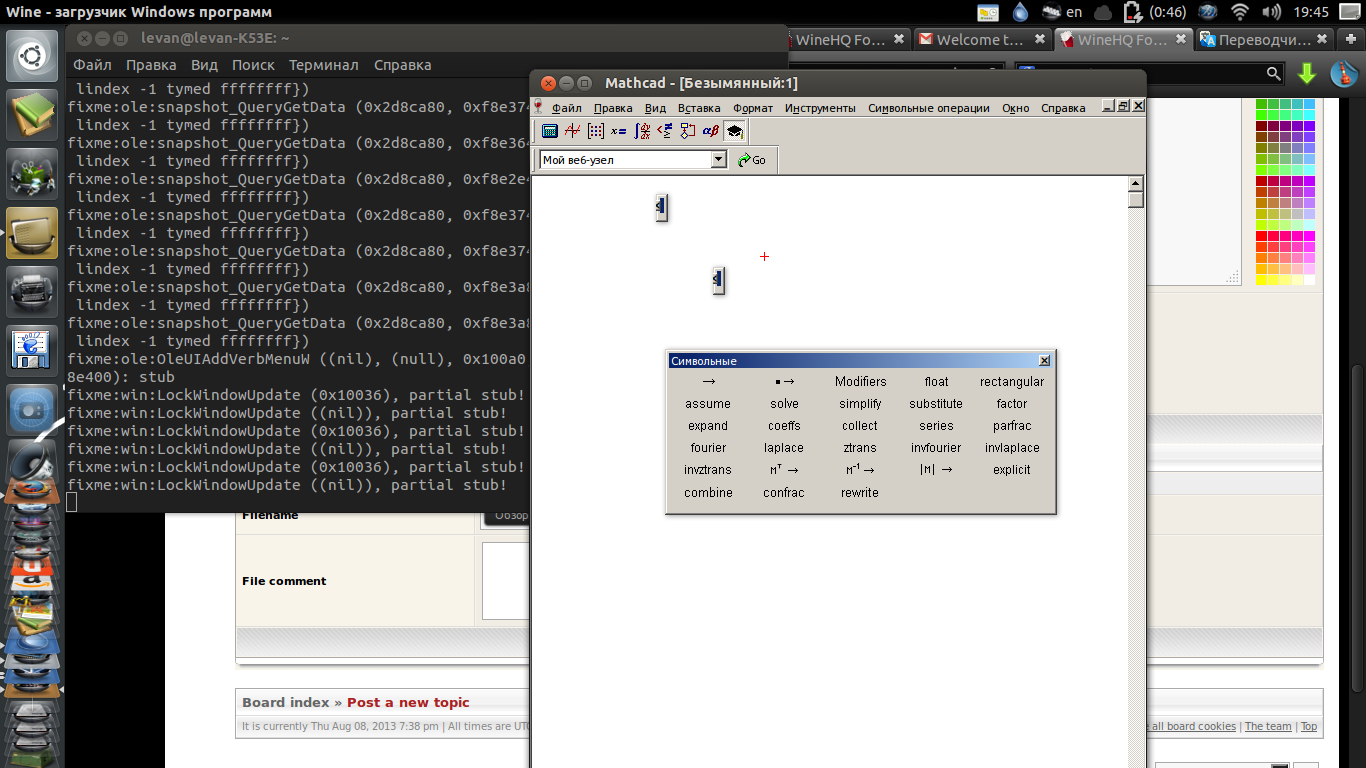This screenshot has width=1366, height=768.
Task: Insert the factor keyword
Action: (x=1012, y=404)
